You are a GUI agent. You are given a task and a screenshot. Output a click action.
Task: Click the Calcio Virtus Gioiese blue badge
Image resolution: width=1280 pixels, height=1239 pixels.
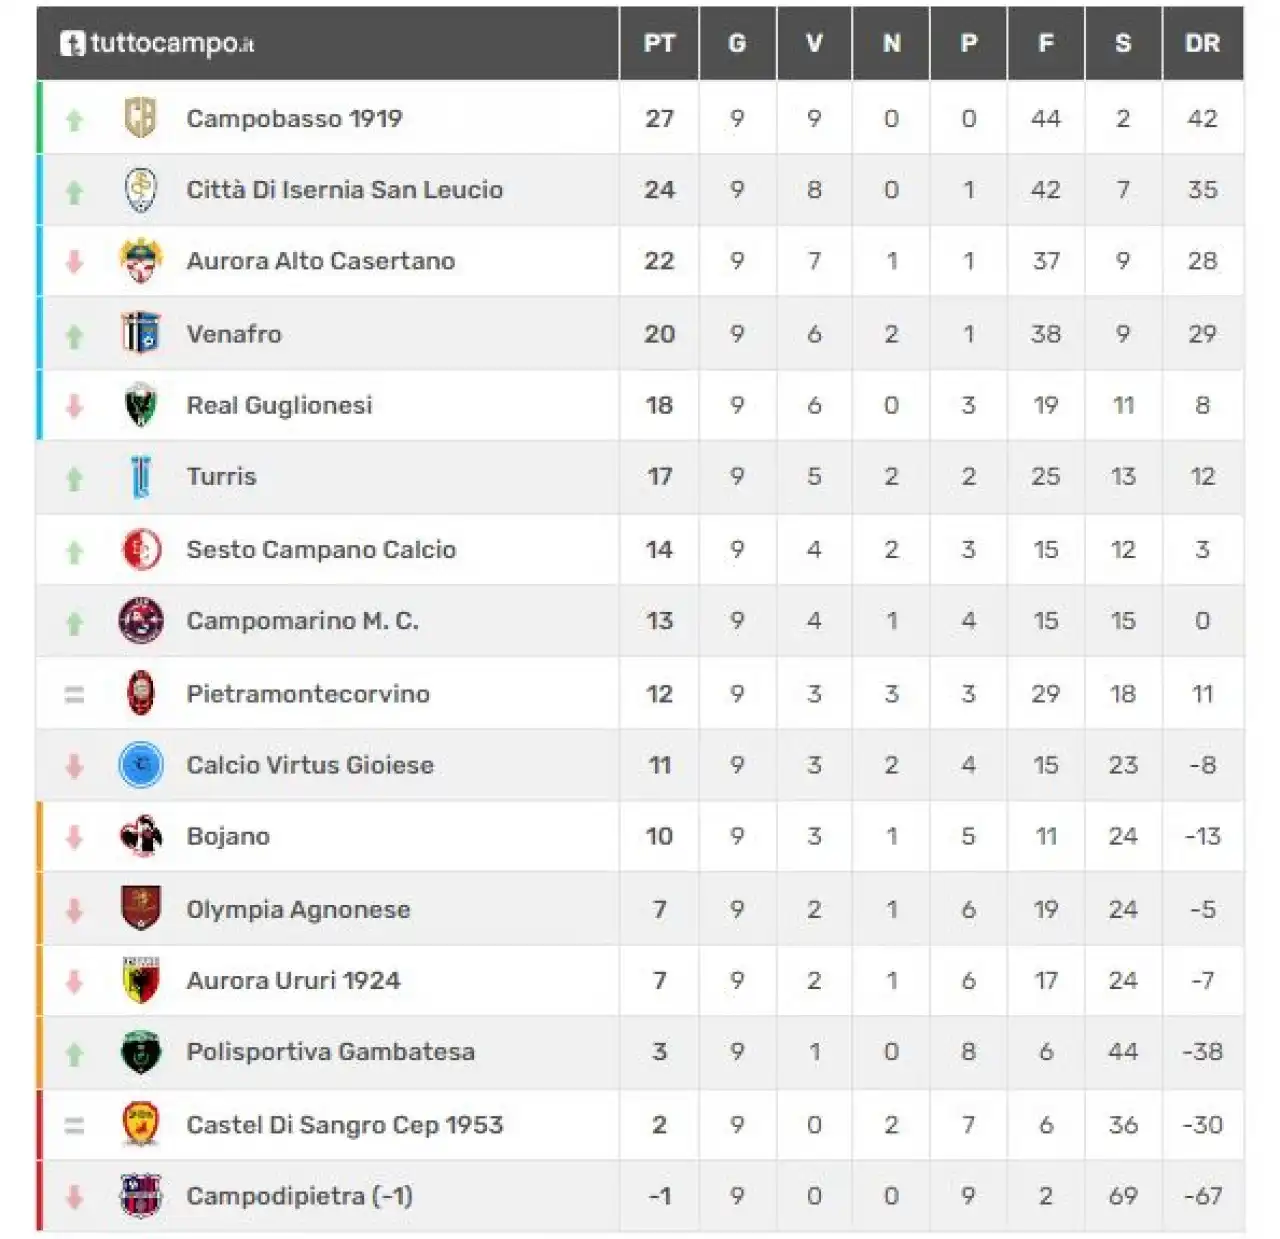click(141, 765)
